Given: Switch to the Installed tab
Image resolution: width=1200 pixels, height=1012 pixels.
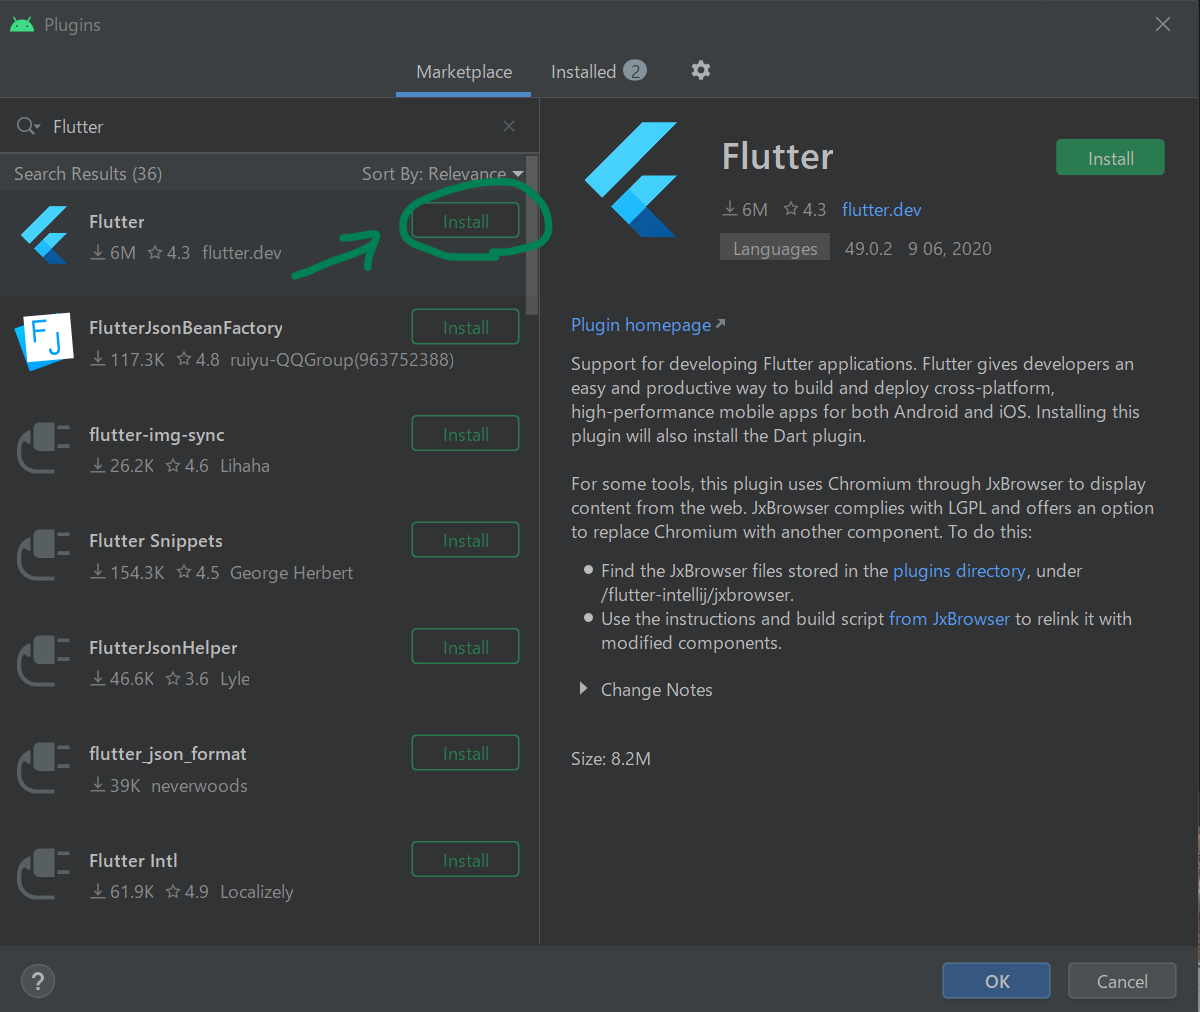Looking at the screenshot, I should pos(585,71).
